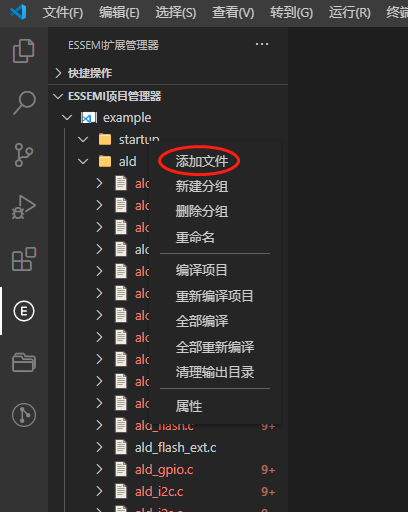Click the three-dot more actions button
408x512 pixels.
click(262, 44)
